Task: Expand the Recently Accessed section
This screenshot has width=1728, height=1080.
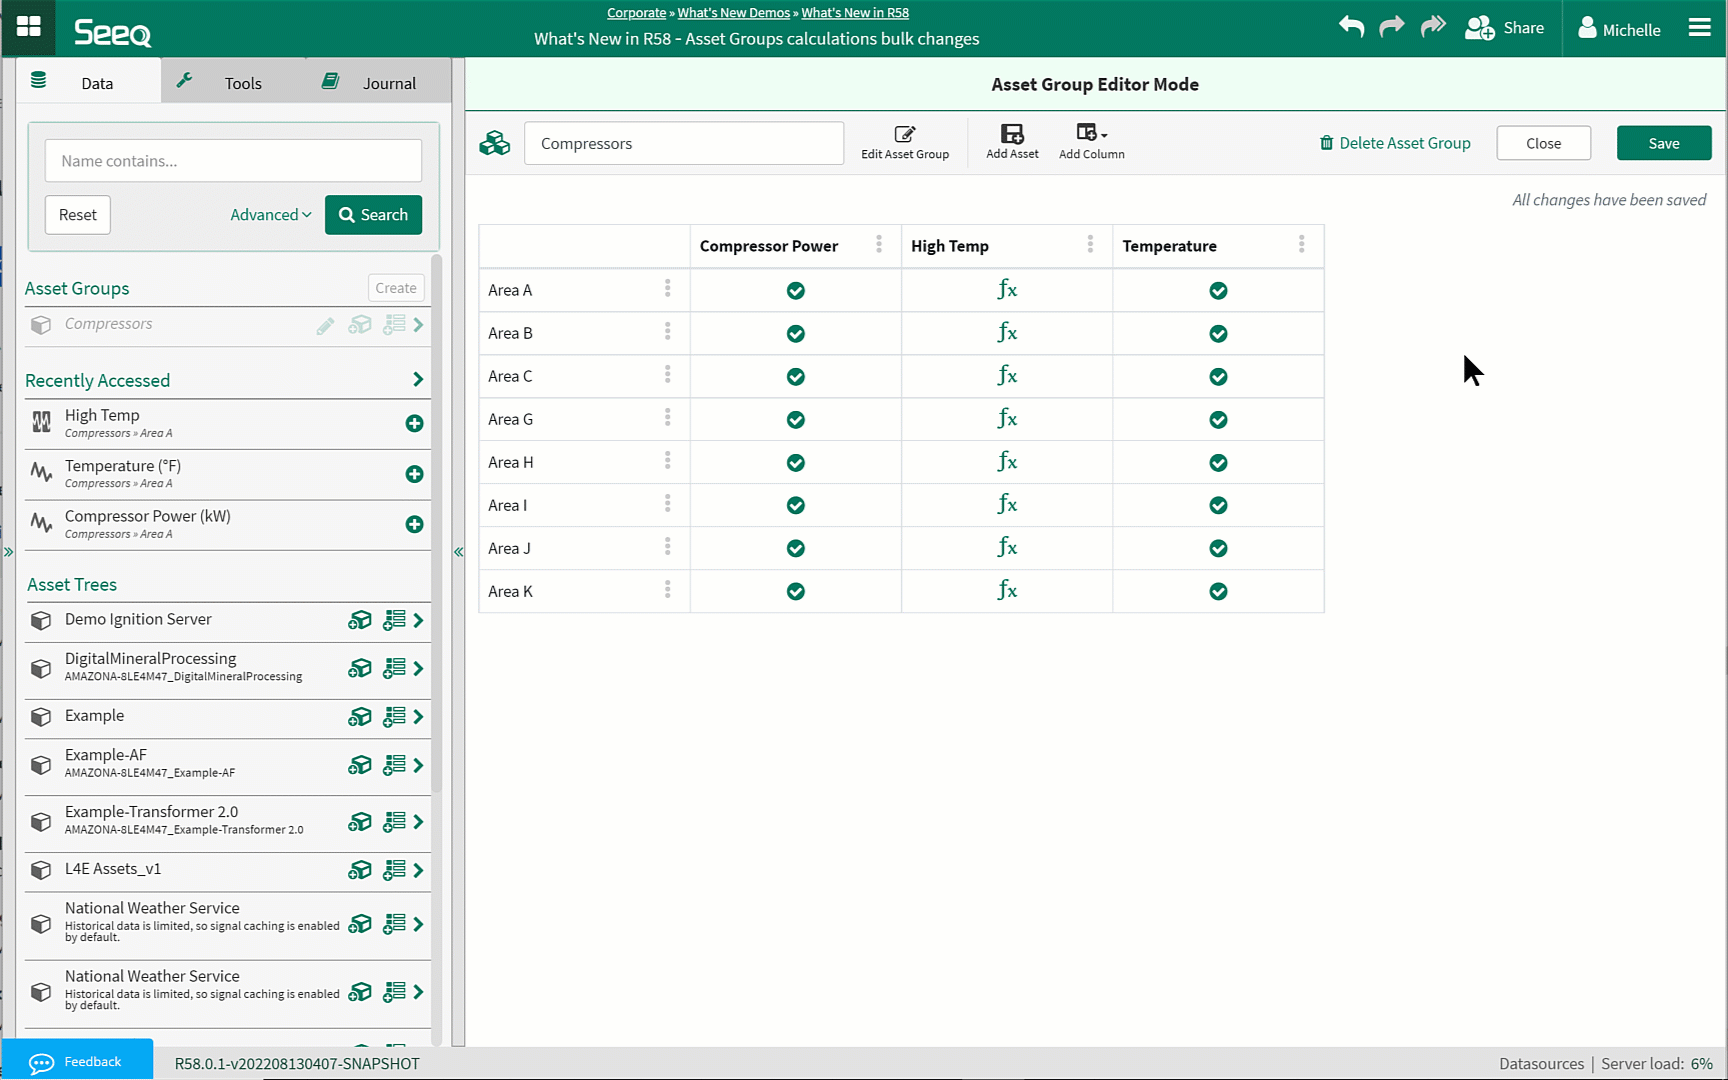Action: point(418,380)
